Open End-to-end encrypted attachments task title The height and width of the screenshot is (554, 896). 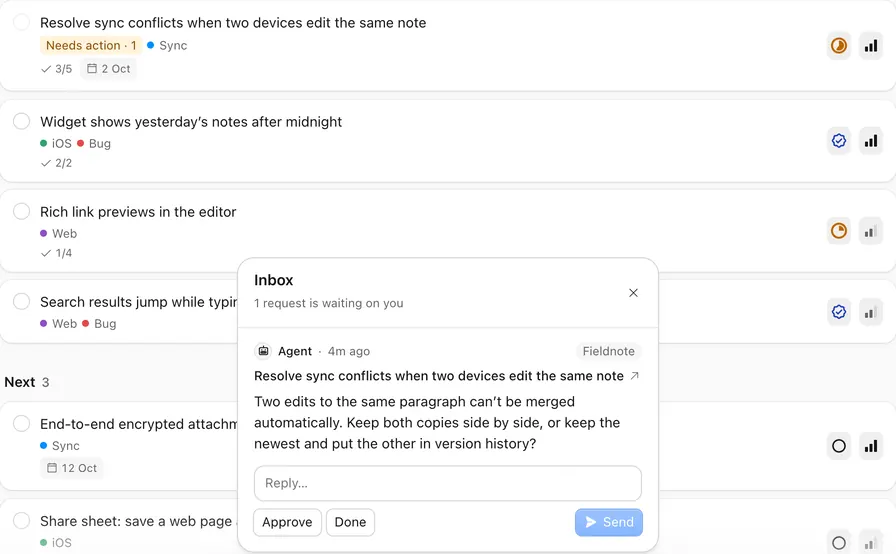[x=139, y=424]
